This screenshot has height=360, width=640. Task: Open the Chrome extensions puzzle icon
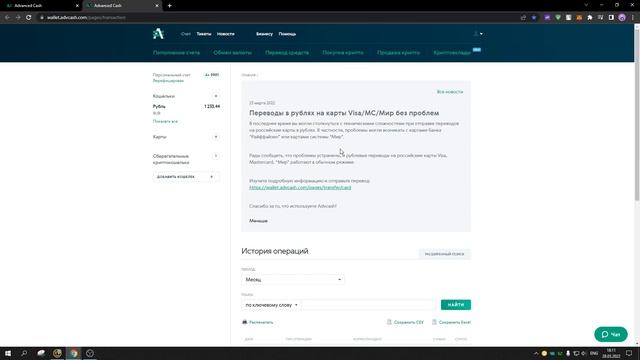pos(590,18)
